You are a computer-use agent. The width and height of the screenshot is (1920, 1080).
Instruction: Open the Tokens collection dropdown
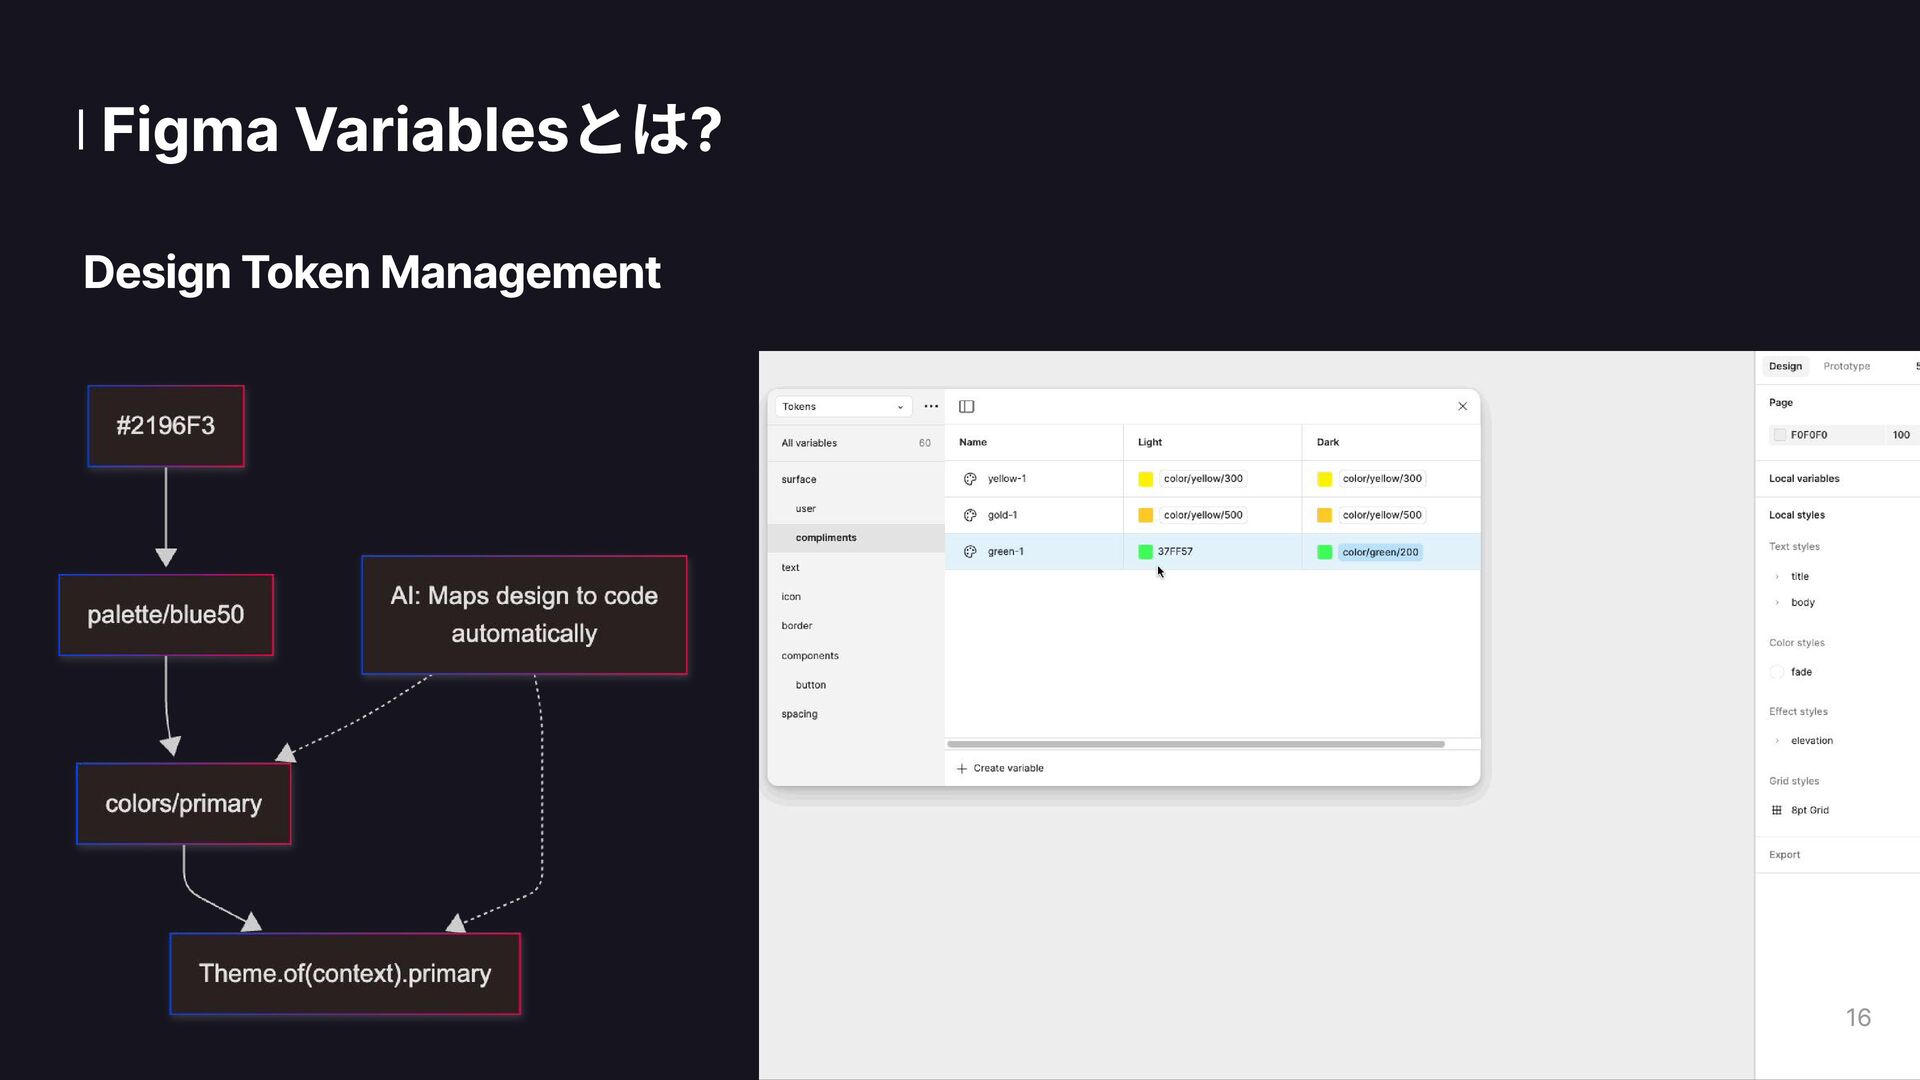pos(843,406)
